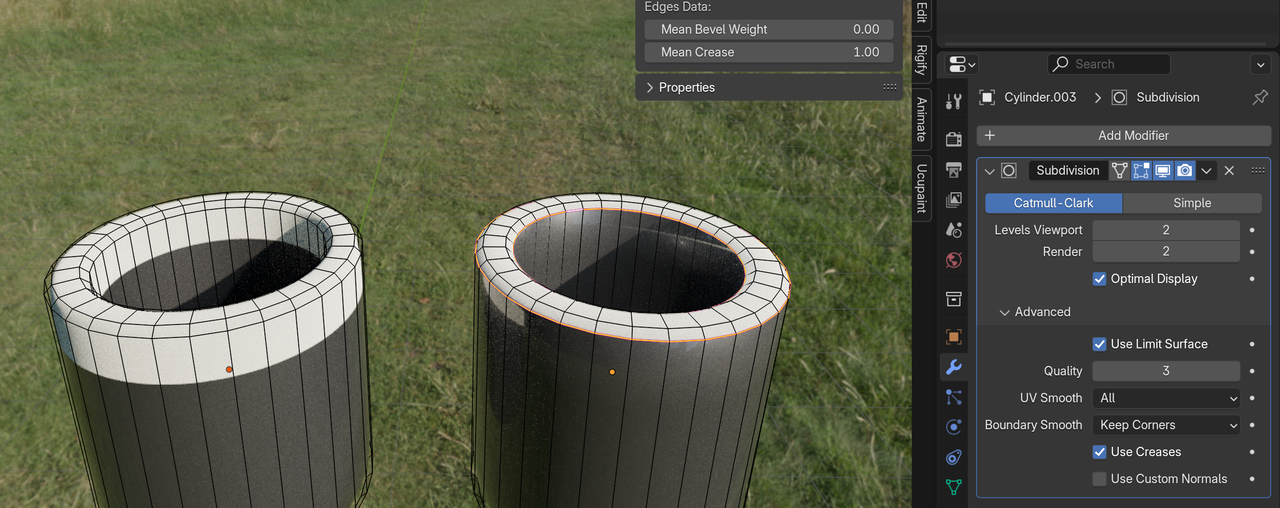1280x508 pixels.
Task: Uncheck the Optimal Display checkbox
Action: [x=1100, y=279]
